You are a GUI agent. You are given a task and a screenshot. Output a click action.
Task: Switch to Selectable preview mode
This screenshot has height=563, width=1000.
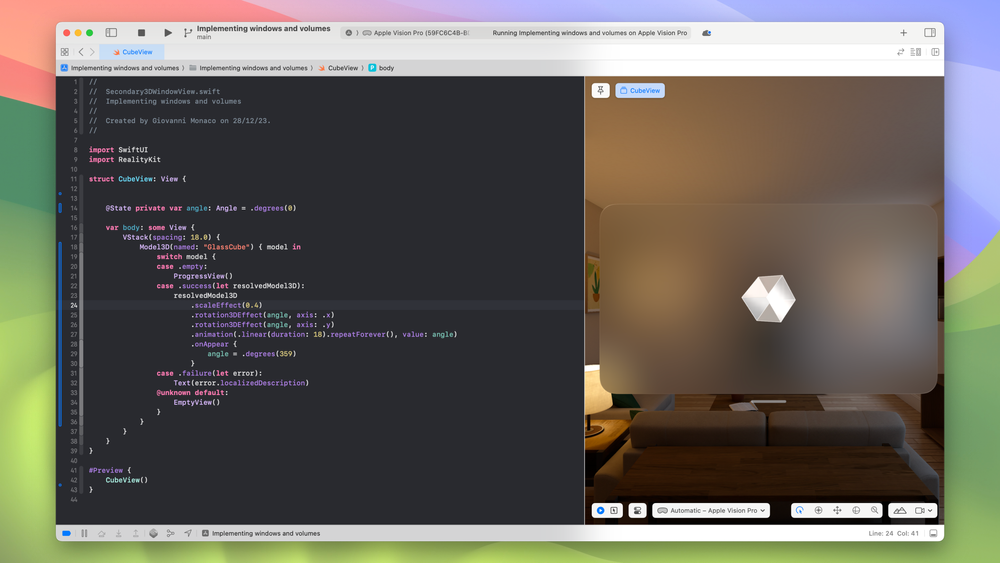(614, 510)
